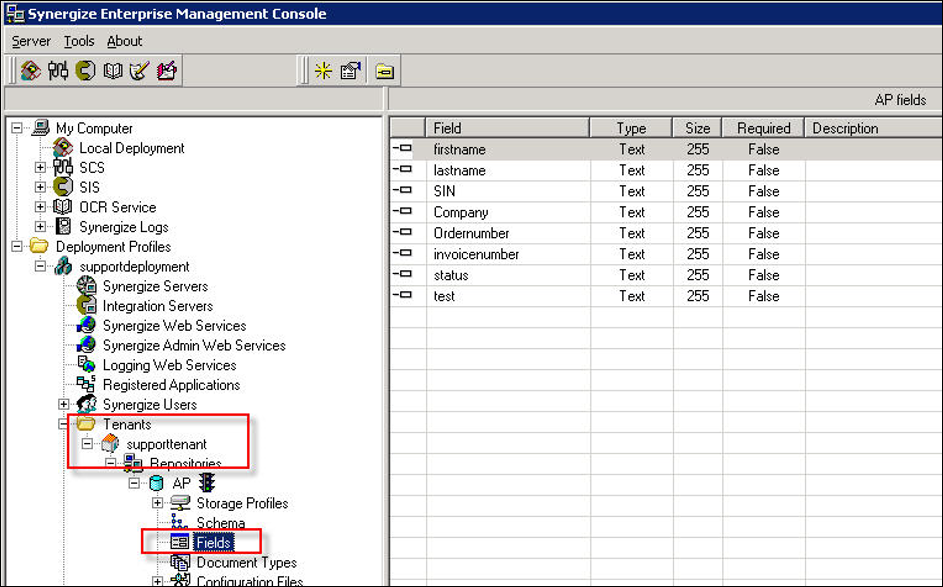The image size is (943, 587).
Task: Click the traffic light icon beside AP
Action: pyautogui.click(x=207, y=482)
